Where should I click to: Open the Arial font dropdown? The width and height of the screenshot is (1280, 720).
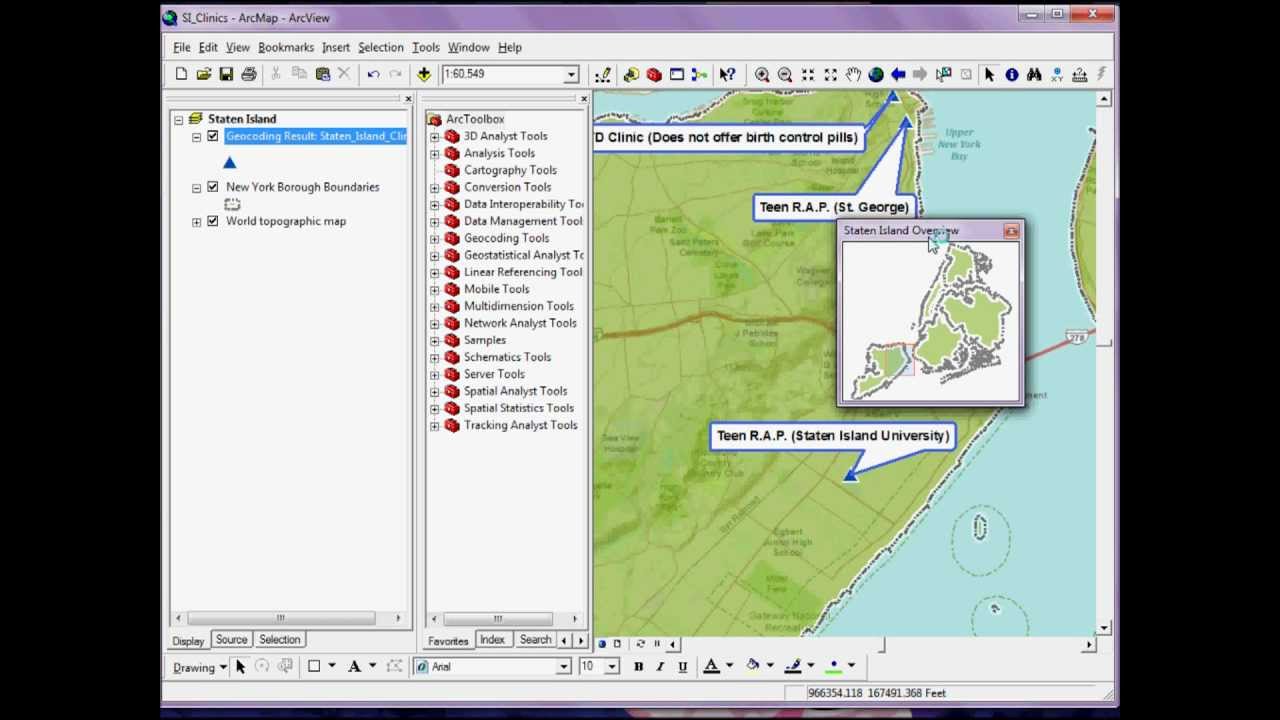click(564, 667)
